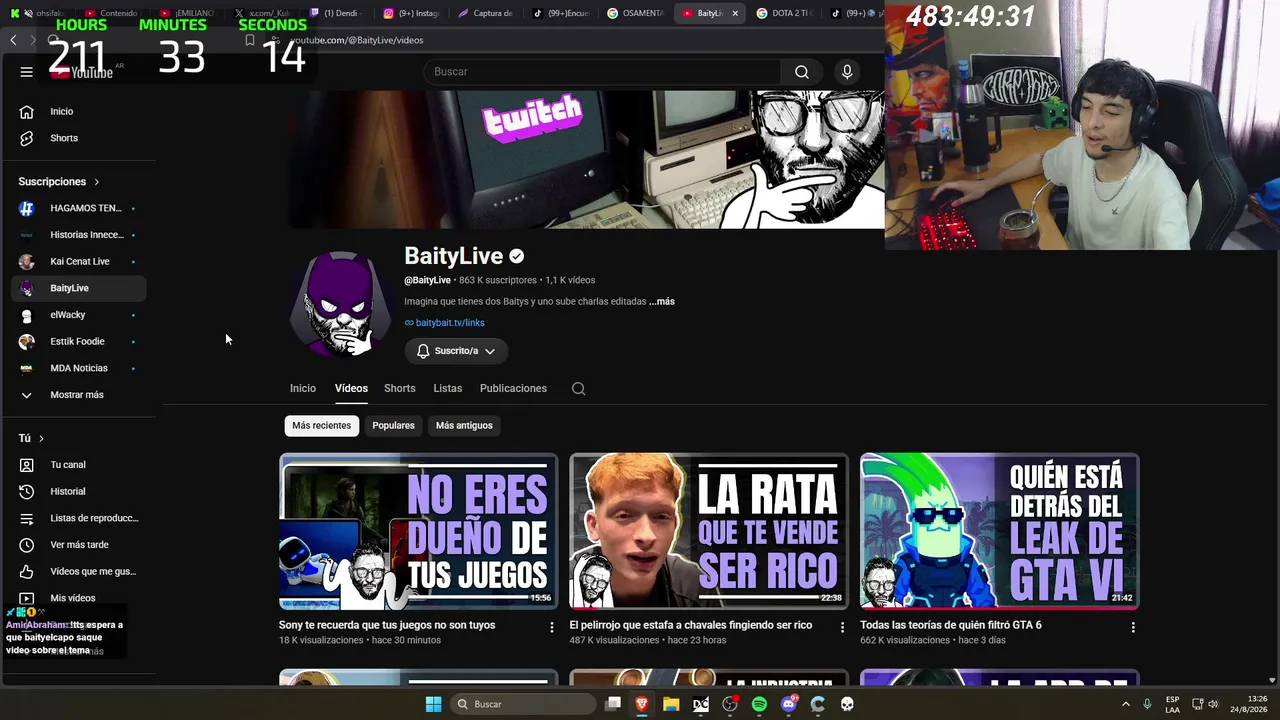This screenshot has height=720, width=1280.
Task: Filter videos by Populares
Action: pos(393,426)
